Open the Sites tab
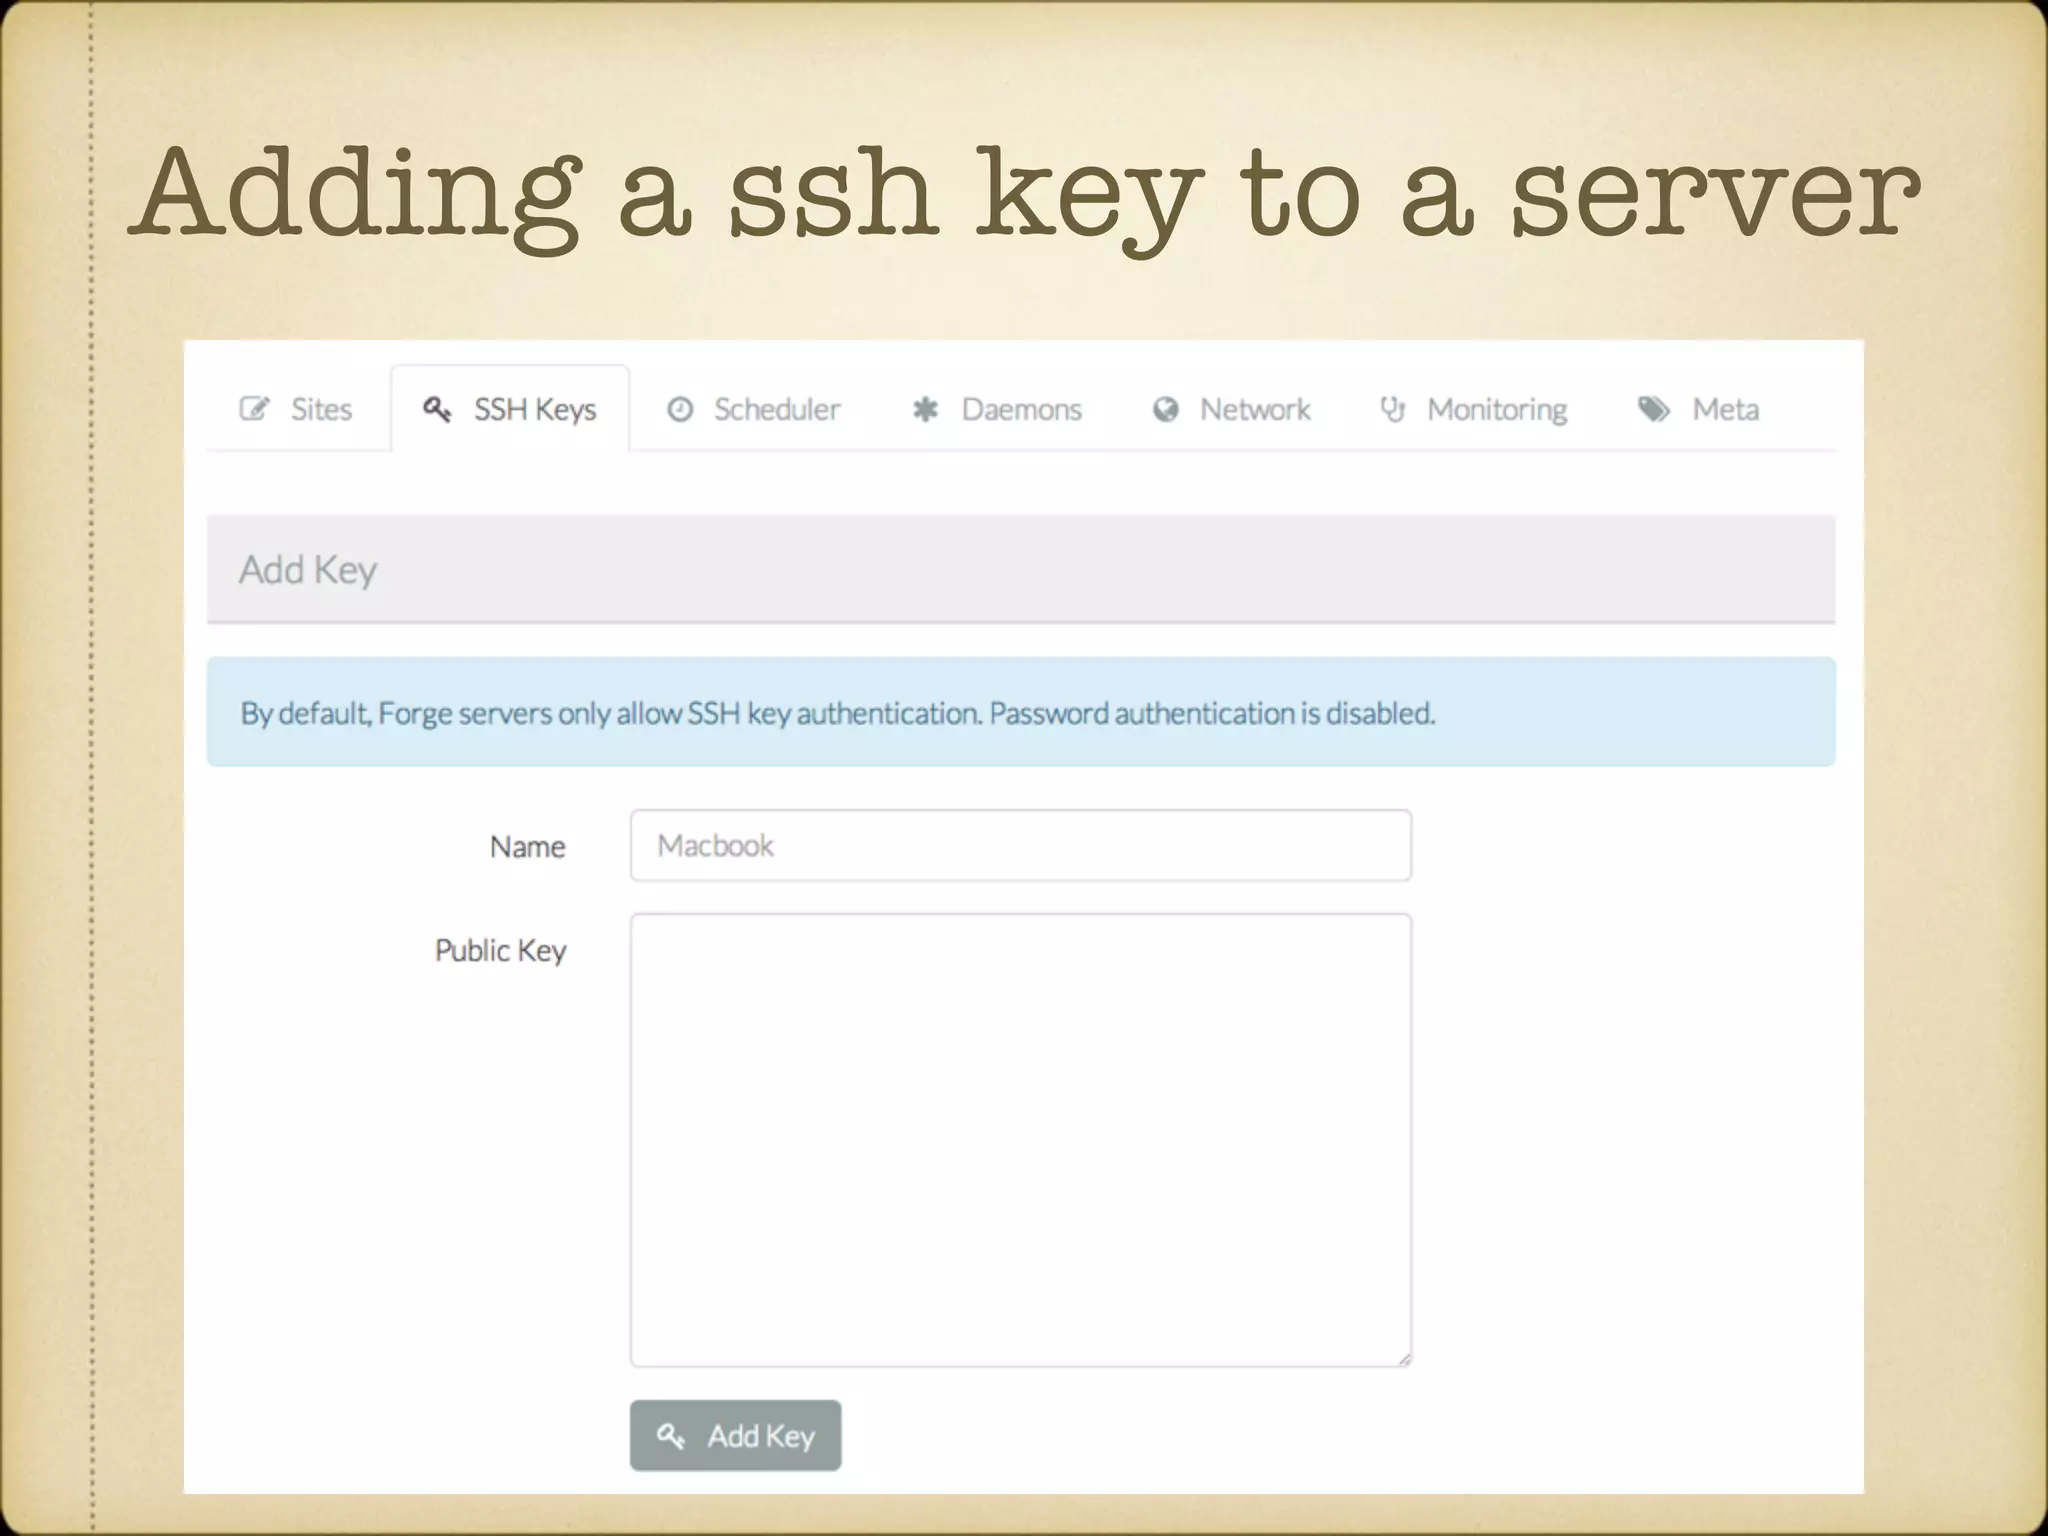Image resolution: width=2048 pixels, height=1536 pixels. click(297, 409)
